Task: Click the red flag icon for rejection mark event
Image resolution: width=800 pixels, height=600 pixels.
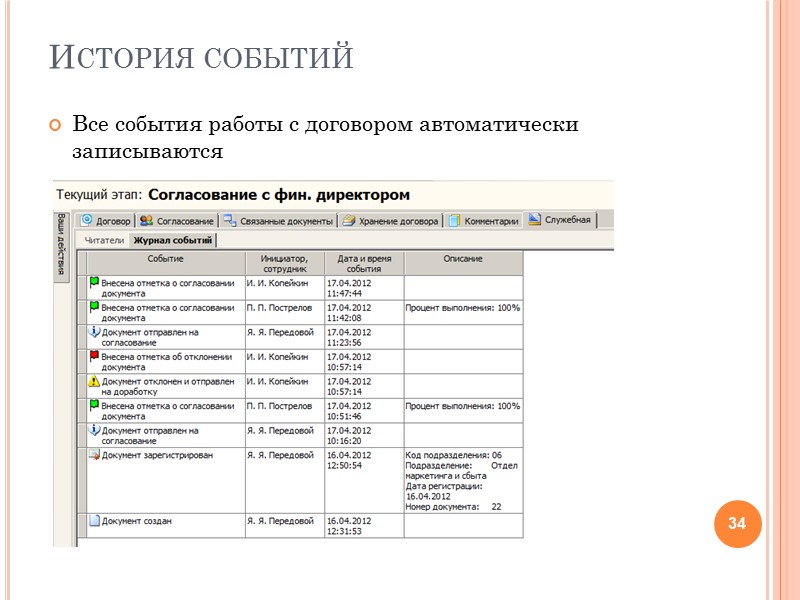Action: (94, 355)
